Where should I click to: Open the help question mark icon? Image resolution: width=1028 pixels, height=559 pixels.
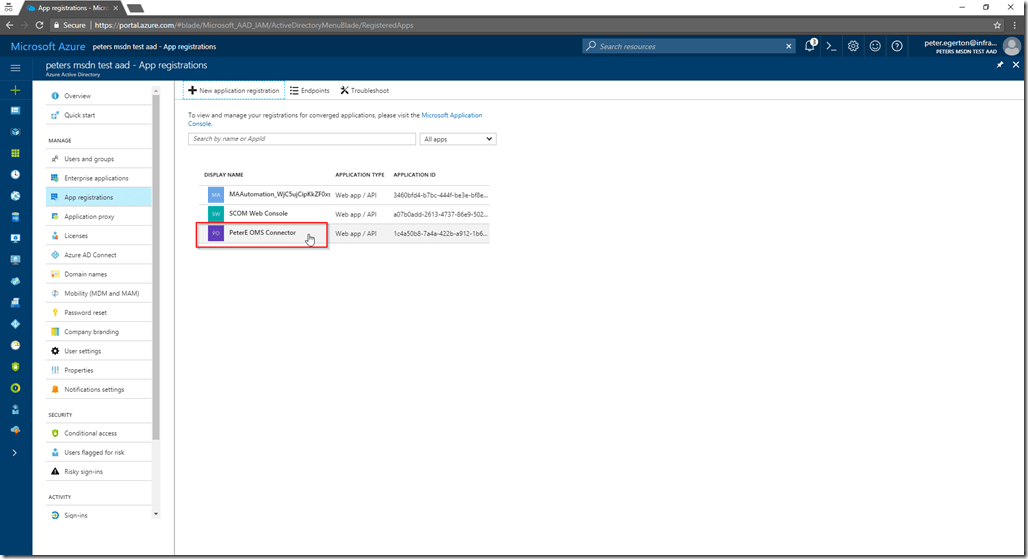coord(897,46)
